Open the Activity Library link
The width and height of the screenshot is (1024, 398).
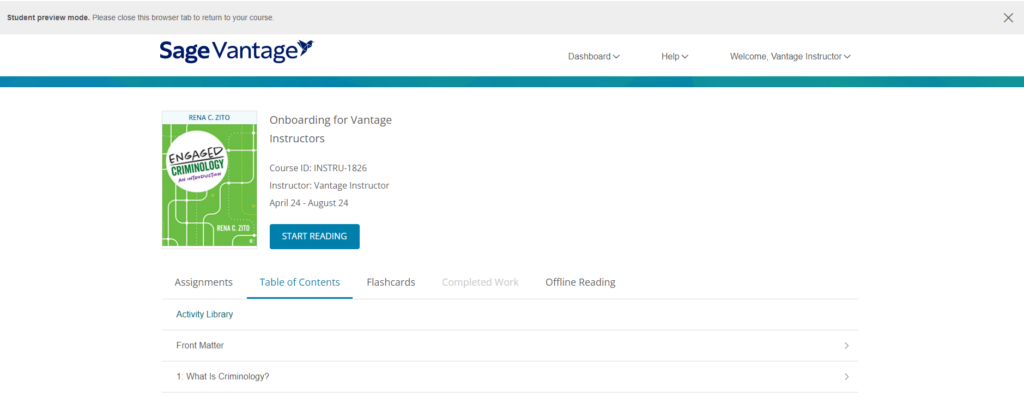(x=204, y=314)
